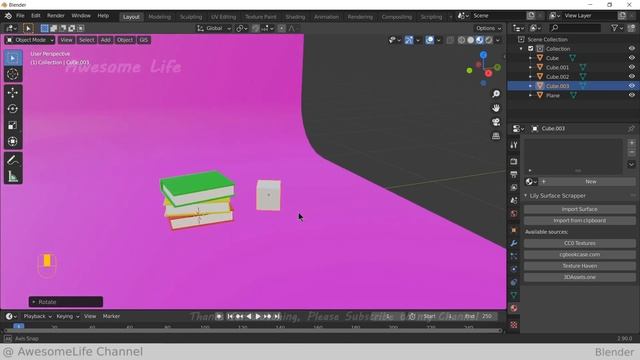Click the Blender logo menu icon
The height and width of the screenshot is (360, 640).
[x=8, y=16]
